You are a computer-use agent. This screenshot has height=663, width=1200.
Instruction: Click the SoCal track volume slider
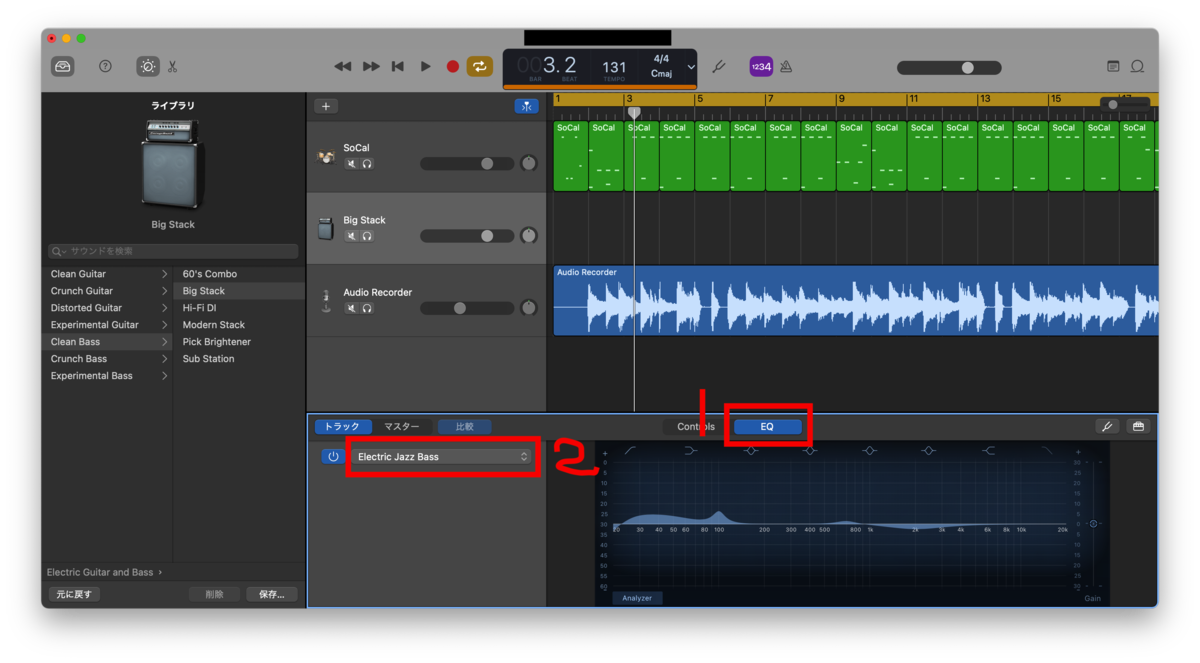tap(467, 164)
